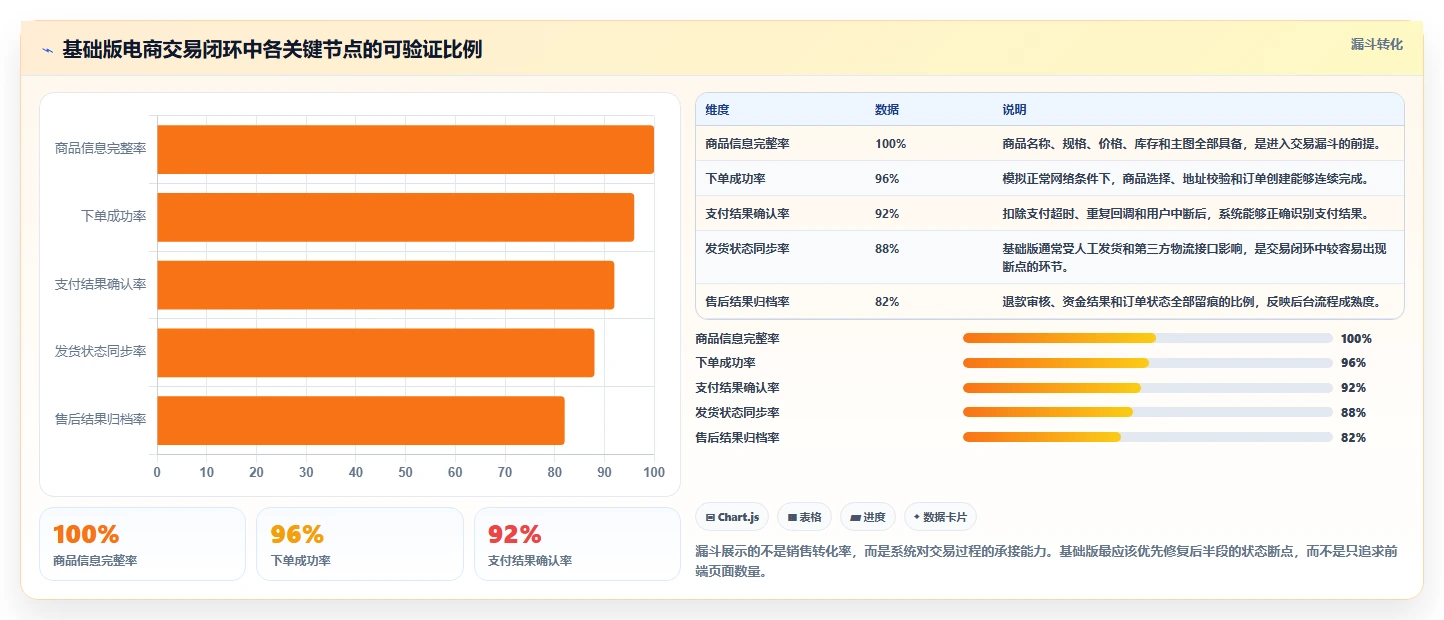Click the 100% value in the table
This screenshot has width=1444, height=620.
(x=890, y=144)
